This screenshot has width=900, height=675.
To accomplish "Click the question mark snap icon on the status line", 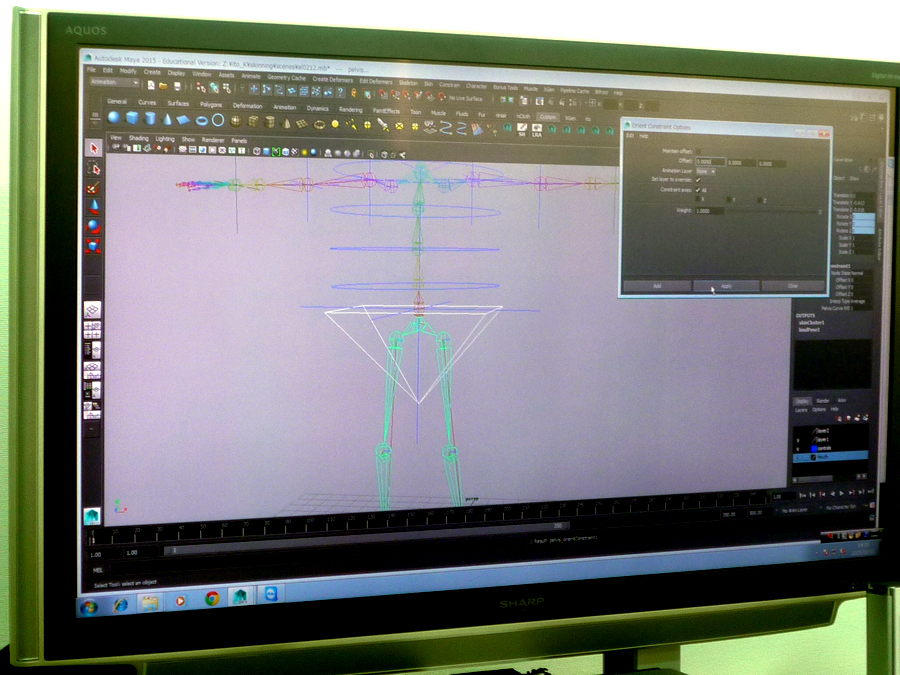I will click(340, 91).
